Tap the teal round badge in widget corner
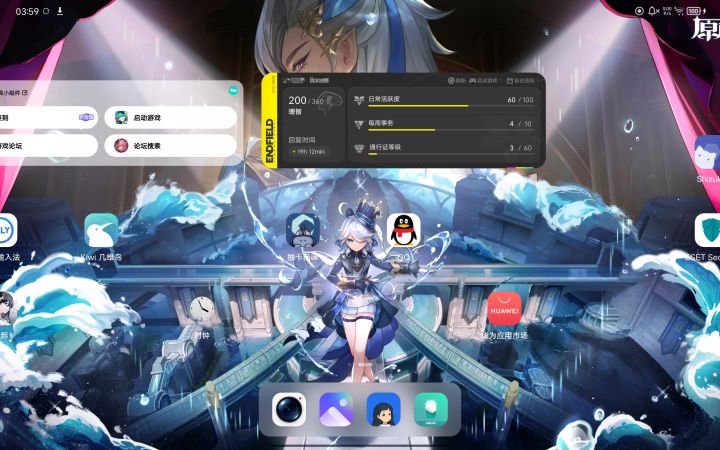 coord(233,90)
